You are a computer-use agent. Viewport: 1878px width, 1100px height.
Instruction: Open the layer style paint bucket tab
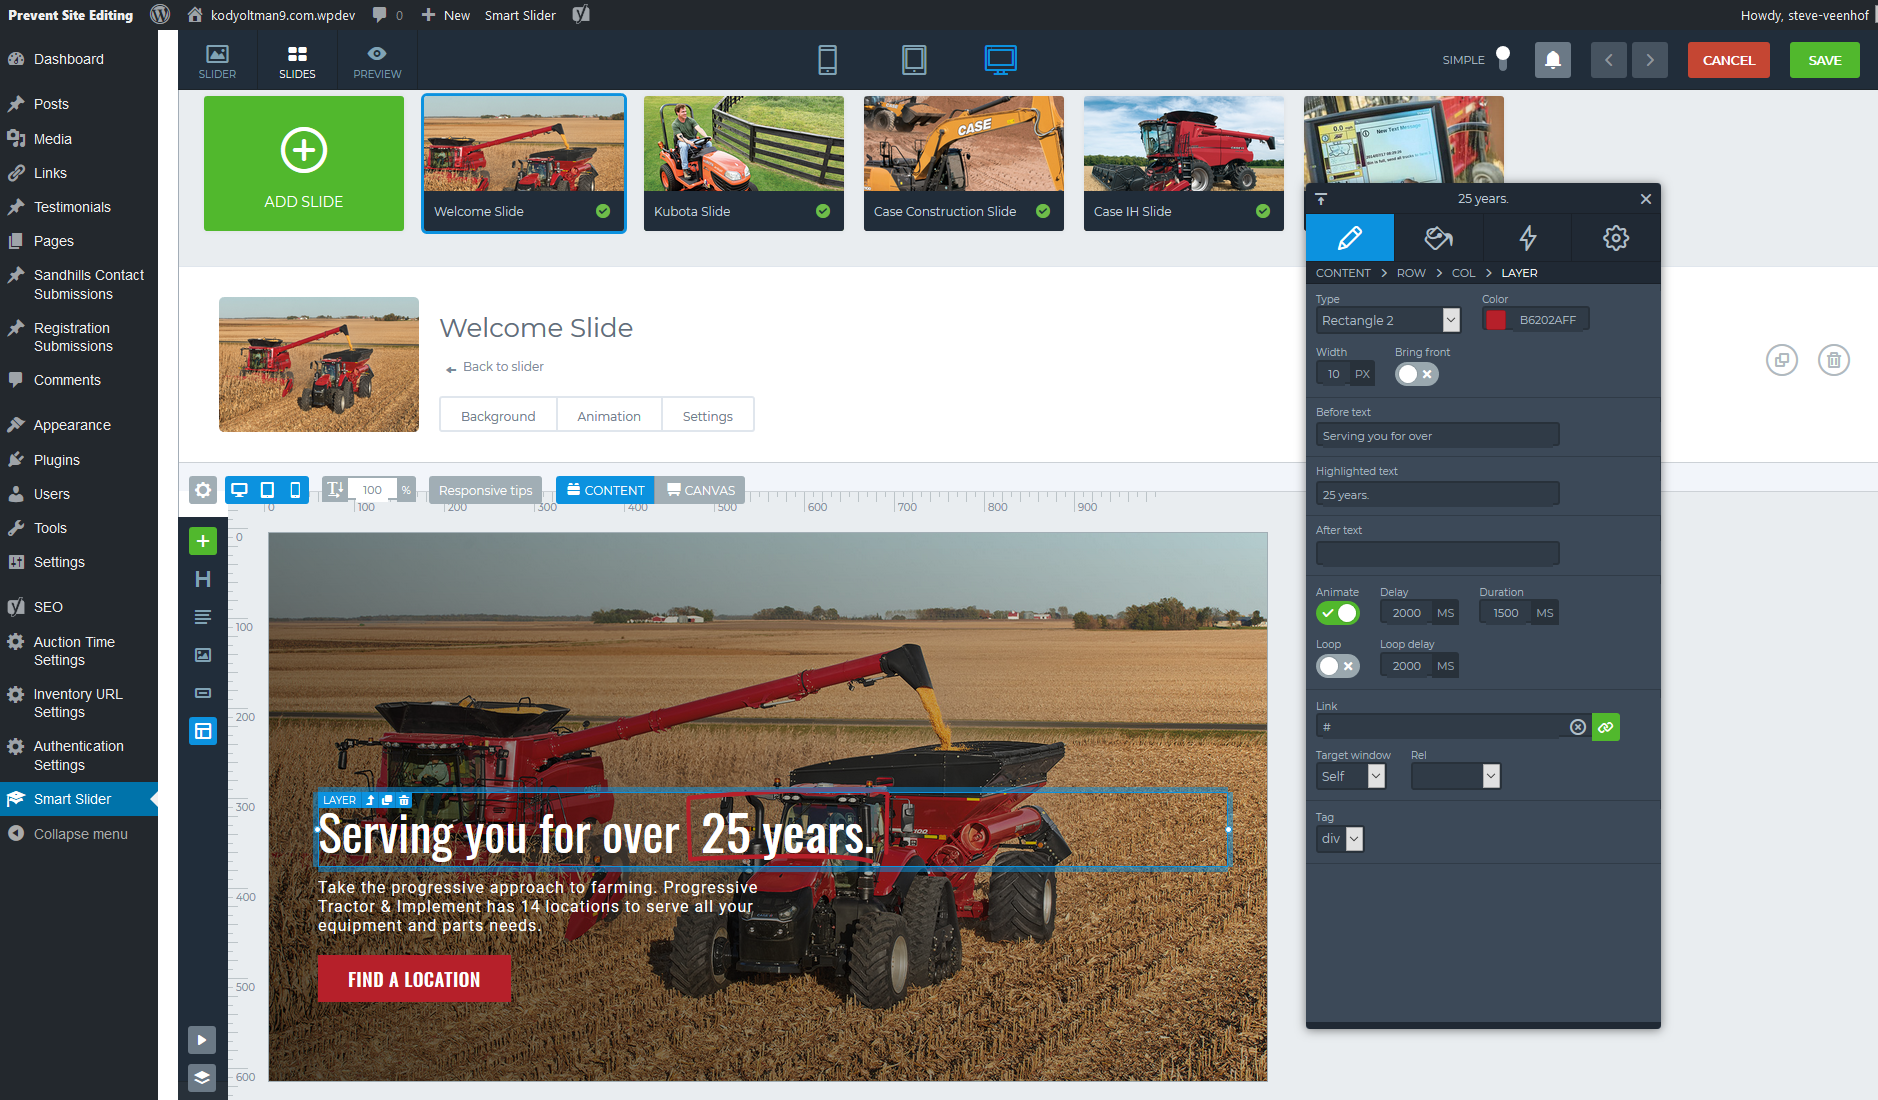point(1438,238)
